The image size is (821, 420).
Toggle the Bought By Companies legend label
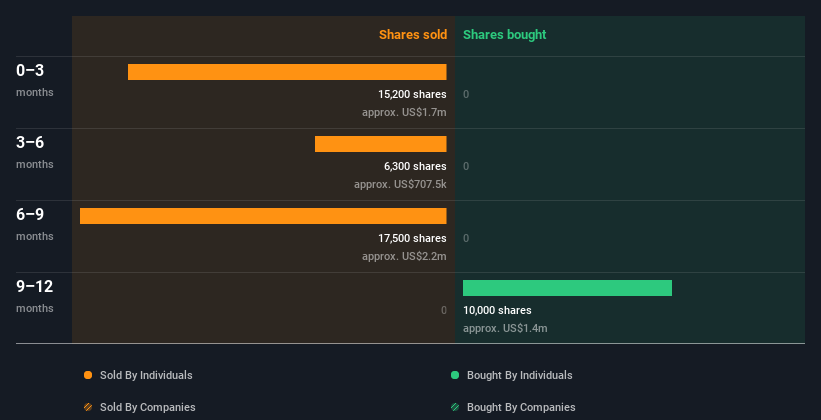pyautogui.click(x=521, y=407)
